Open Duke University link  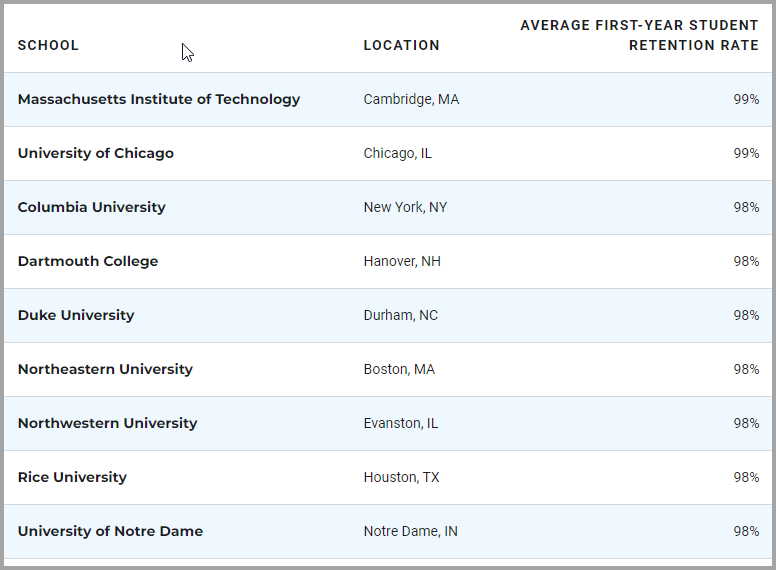pos(76,315)
